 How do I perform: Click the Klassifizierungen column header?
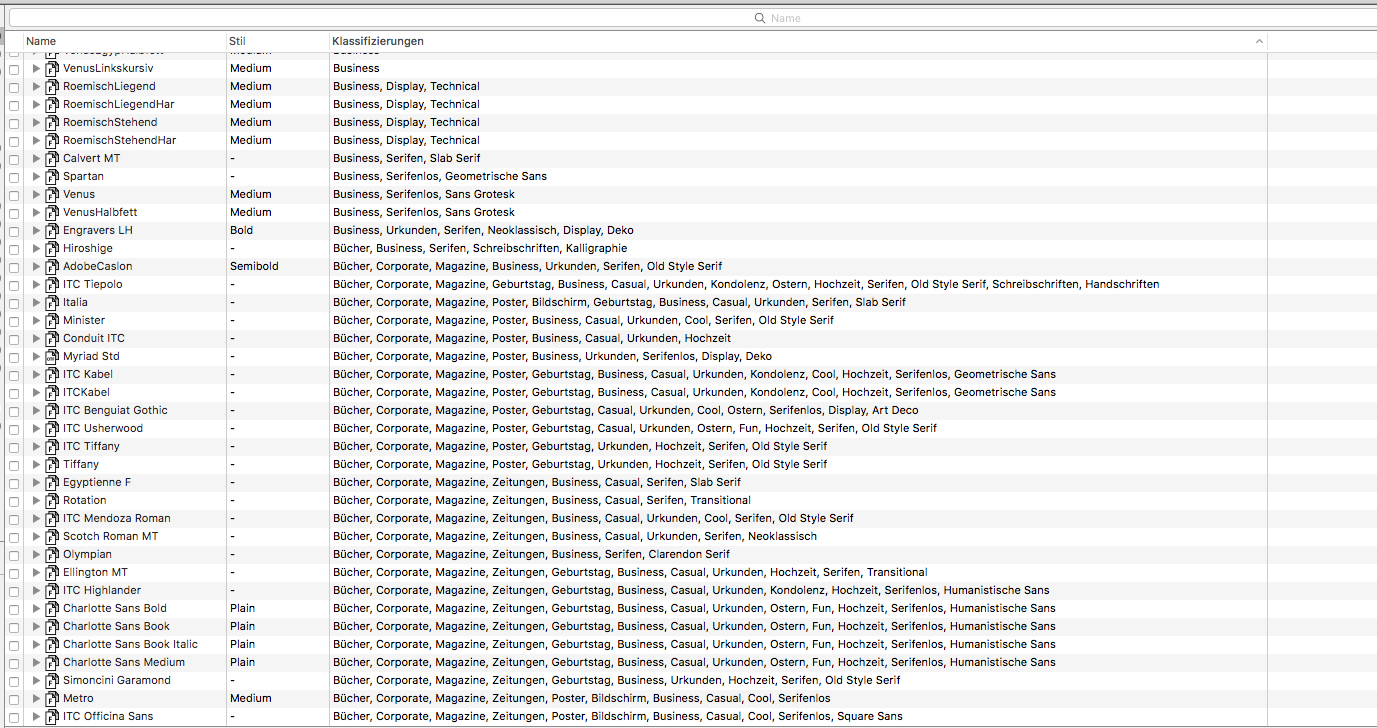pyautogui.click(x=798, y=41)
